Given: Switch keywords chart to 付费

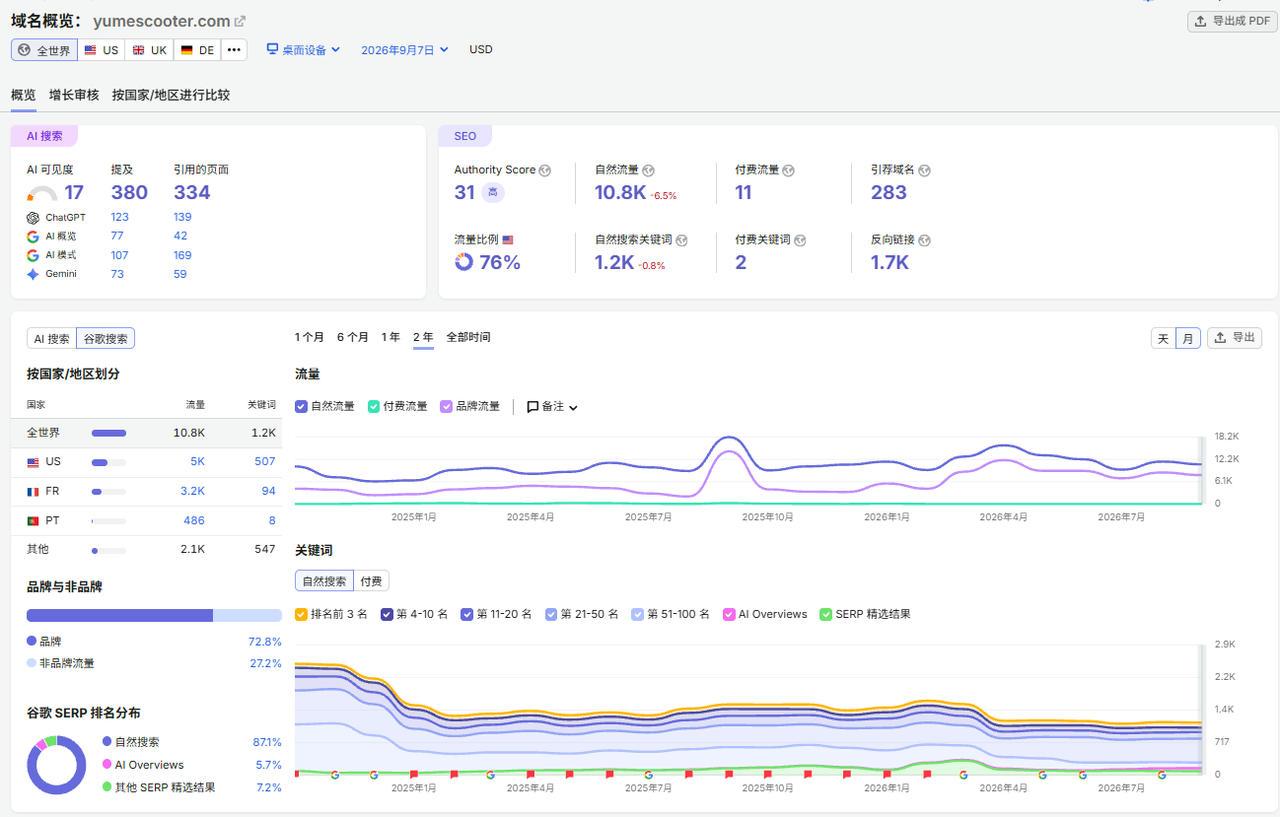Looking at the screenshot, I should 371,581.
